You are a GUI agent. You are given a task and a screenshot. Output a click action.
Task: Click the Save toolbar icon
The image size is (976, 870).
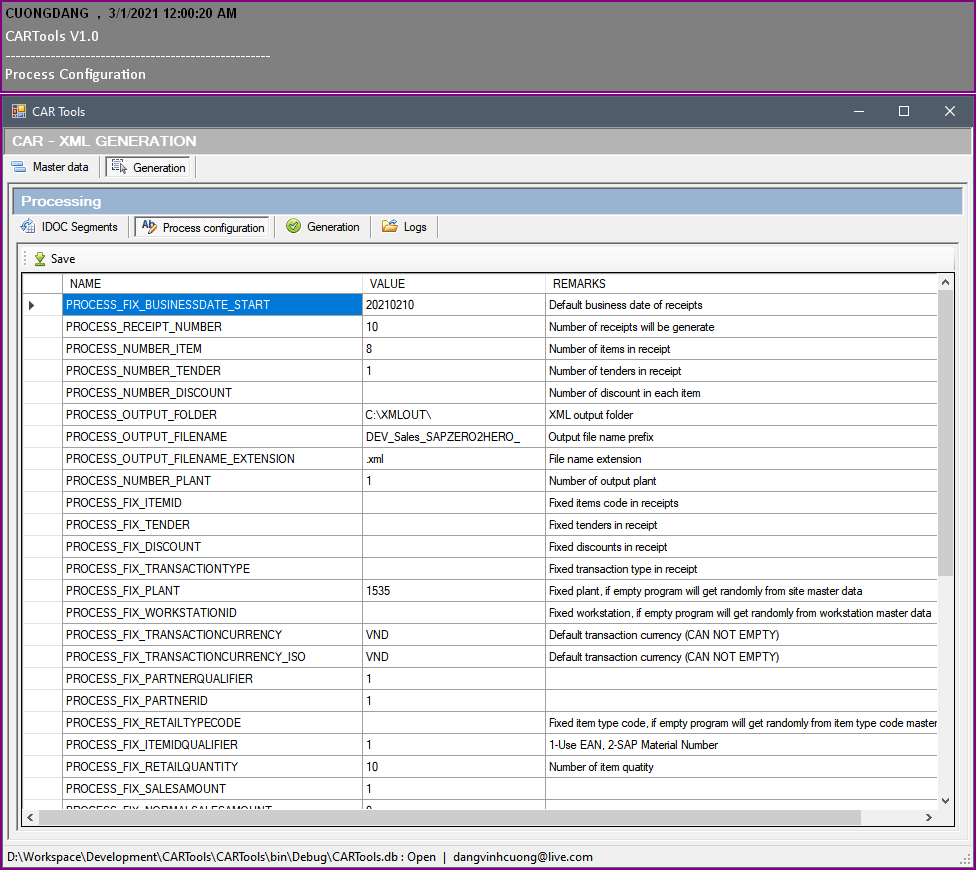40,259
